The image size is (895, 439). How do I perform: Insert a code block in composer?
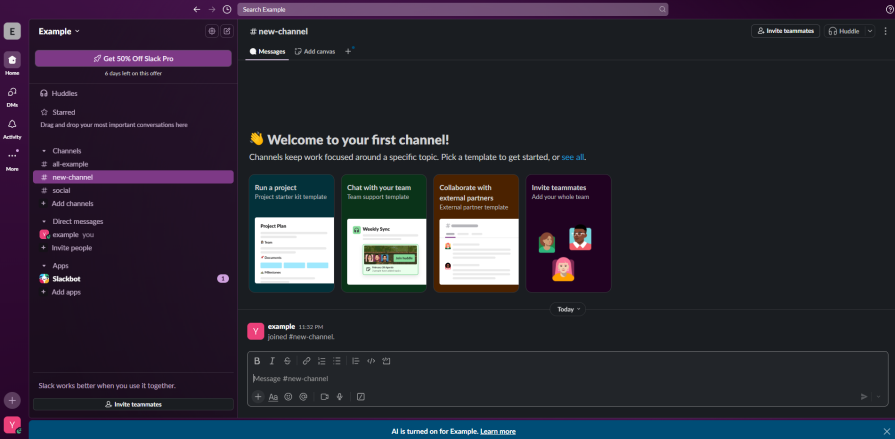click(386, 361)
